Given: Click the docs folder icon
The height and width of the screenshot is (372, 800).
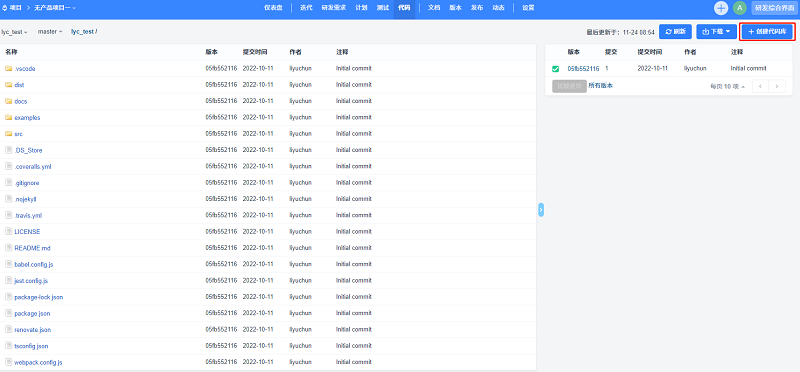Looking at the screenshot, I should [x=8, y=101].
